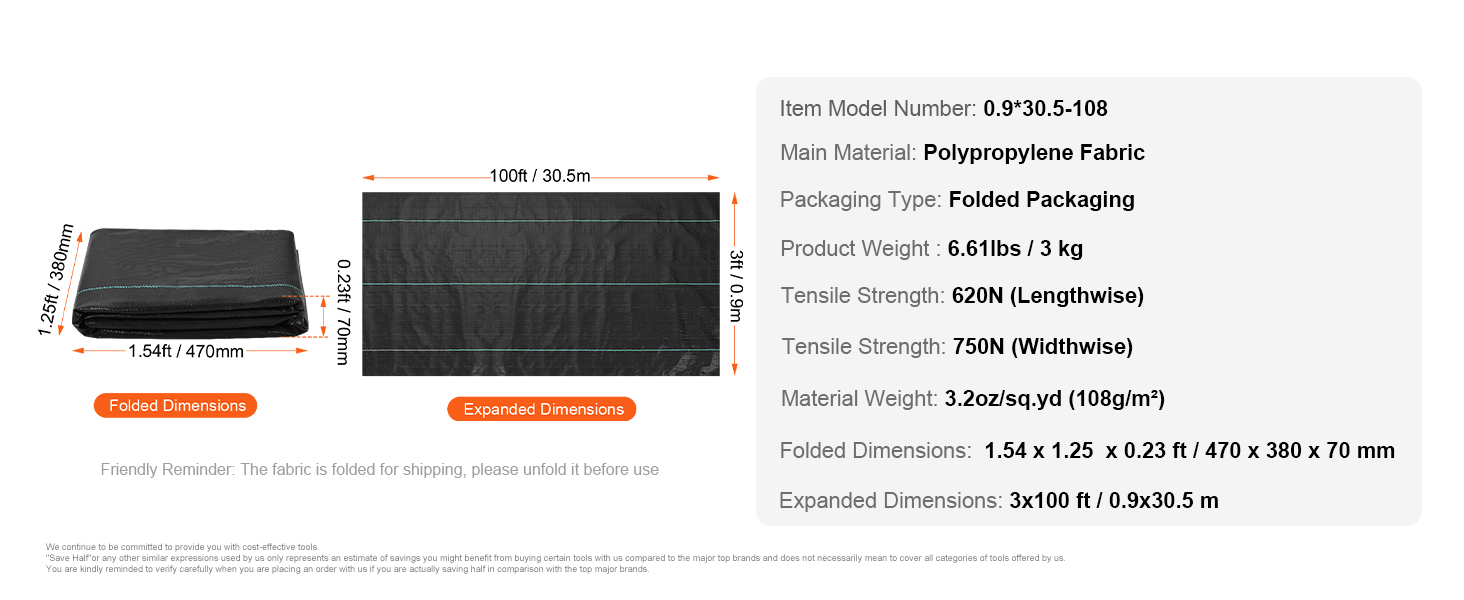Viewport: 1464px width, 600px height.
Task: Click the Expanded Dimensions 3x100 ft line
Action: (998, 501)
